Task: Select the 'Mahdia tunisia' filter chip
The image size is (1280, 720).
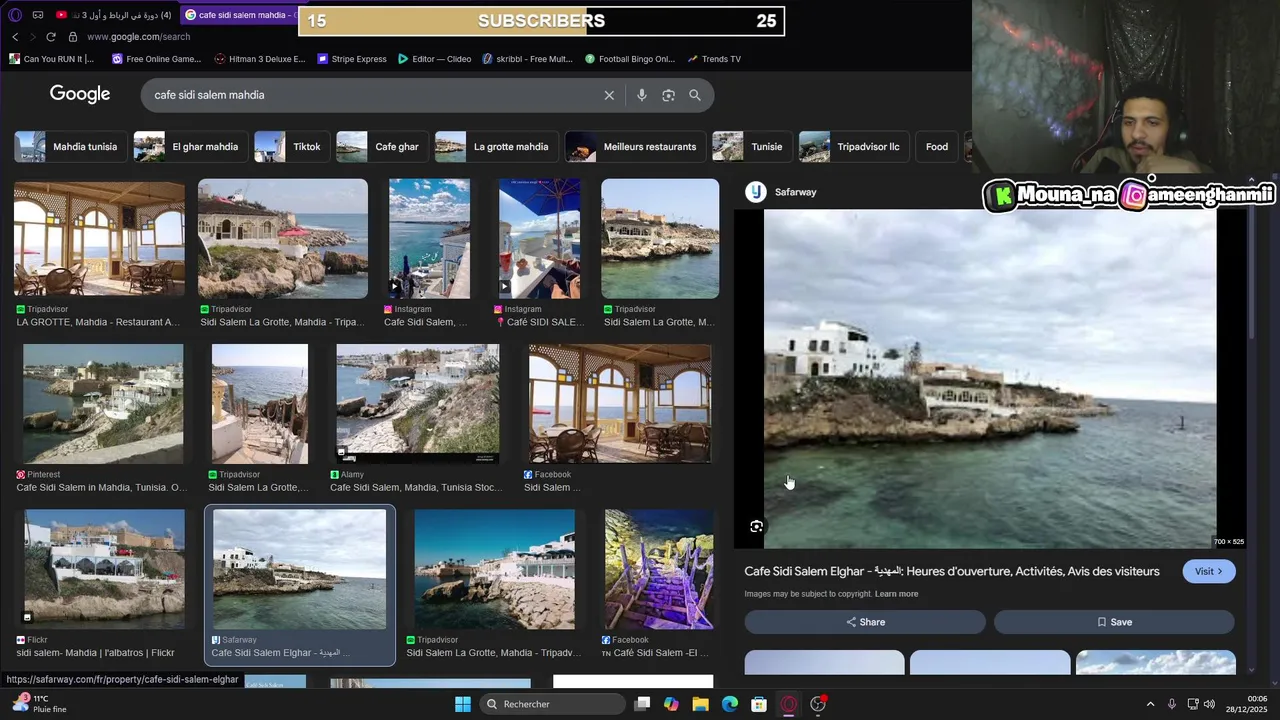Action: [69, 147]
